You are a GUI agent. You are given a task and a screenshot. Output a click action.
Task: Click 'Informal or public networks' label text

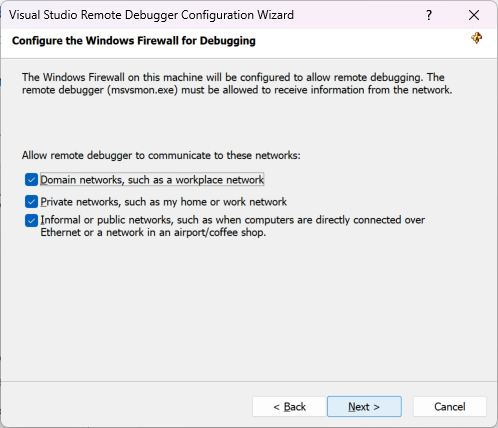pyautogui.click(x=233, y=226)
